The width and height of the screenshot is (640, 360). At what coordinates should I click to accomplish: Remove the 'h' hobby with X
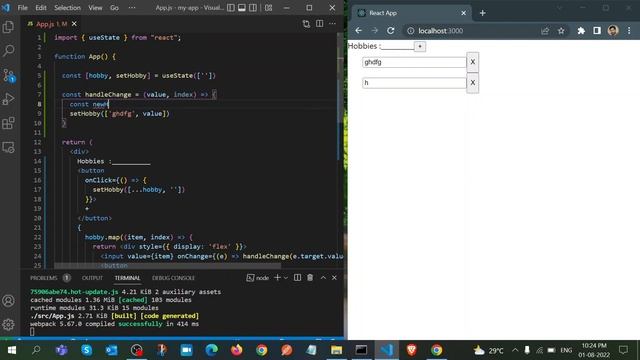[x=473, y=83]
